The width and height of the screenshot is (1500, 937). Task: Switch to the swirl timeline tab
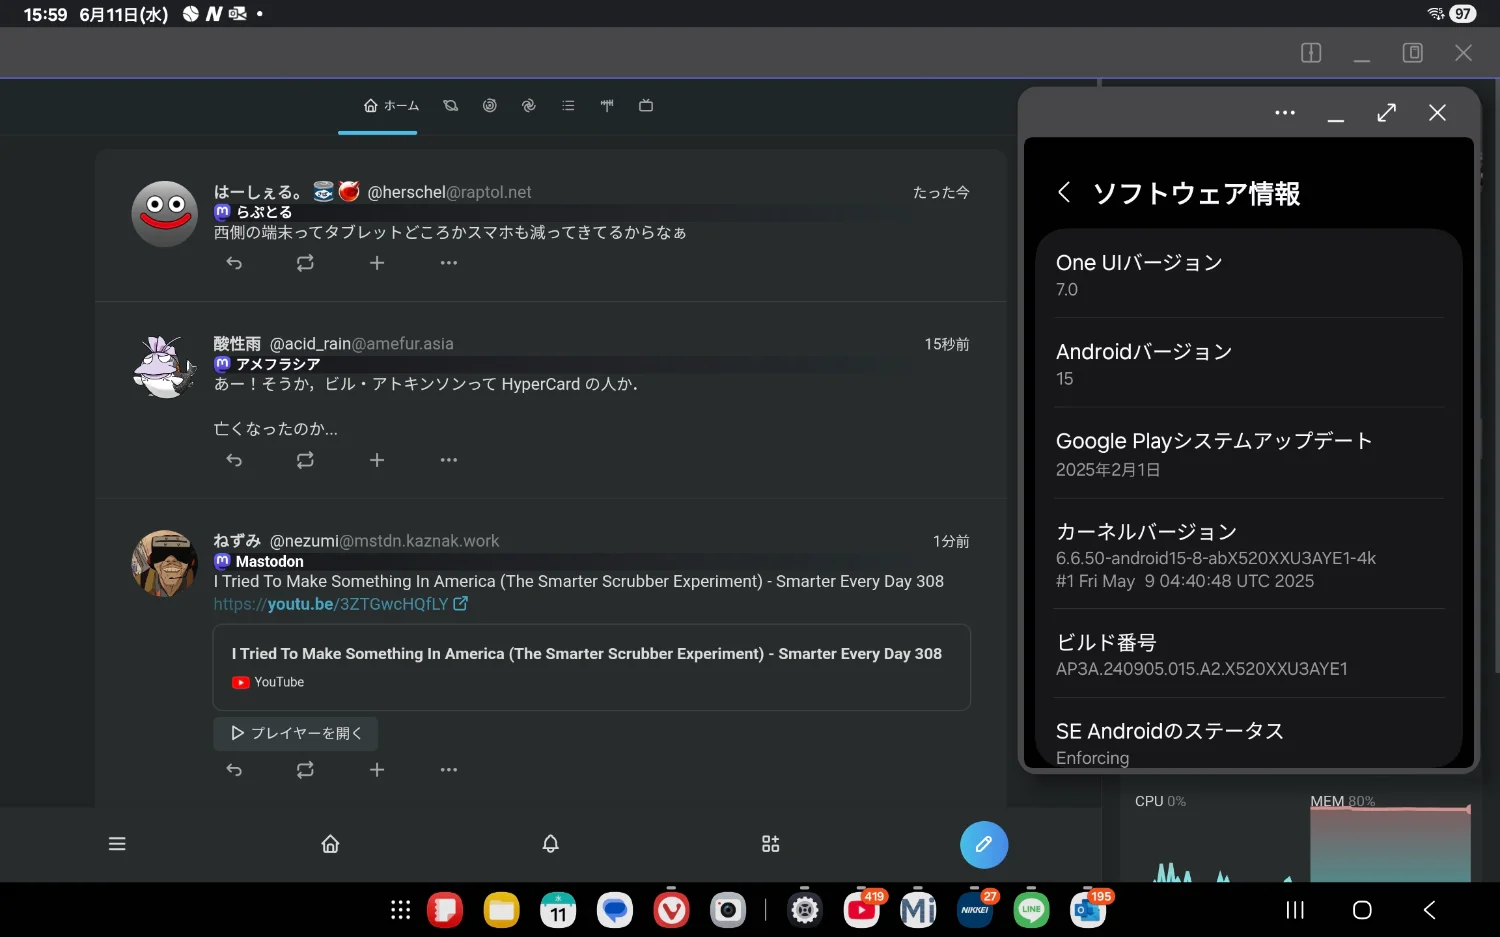(x=529, y=105)
